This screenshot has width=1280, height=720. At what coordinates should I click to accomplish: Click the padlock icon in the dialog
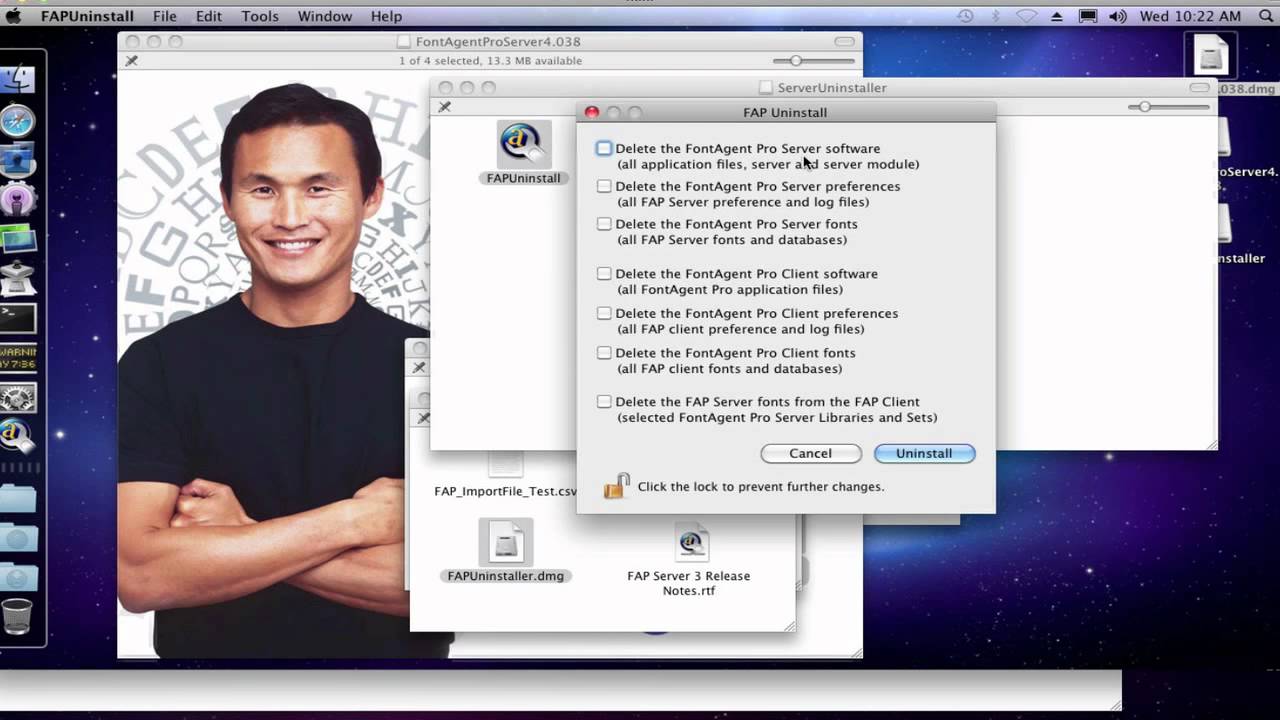[616, 486]
